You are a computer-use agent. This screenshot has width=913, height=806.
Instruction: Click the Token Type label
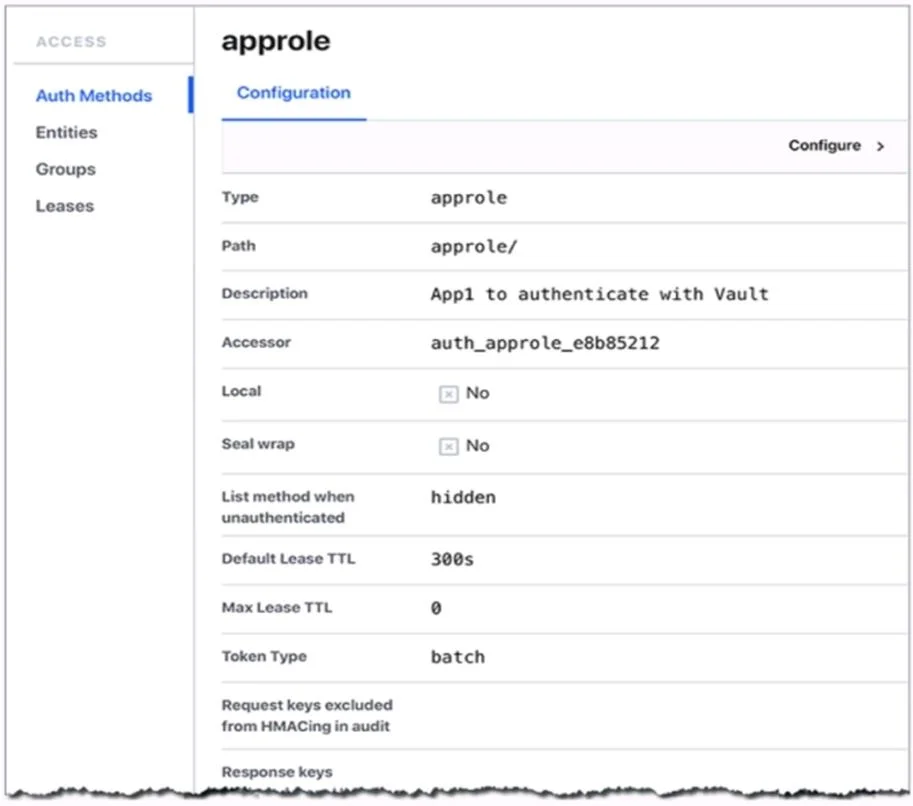(264, 656)
